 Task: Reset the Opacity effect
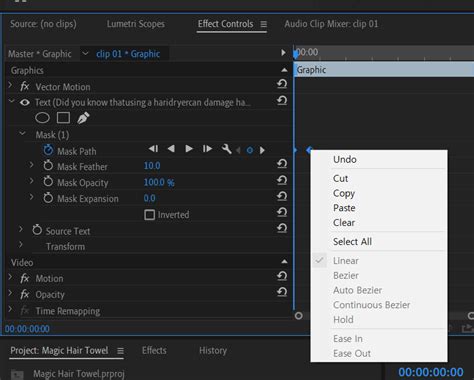click(x=282, y=292)
